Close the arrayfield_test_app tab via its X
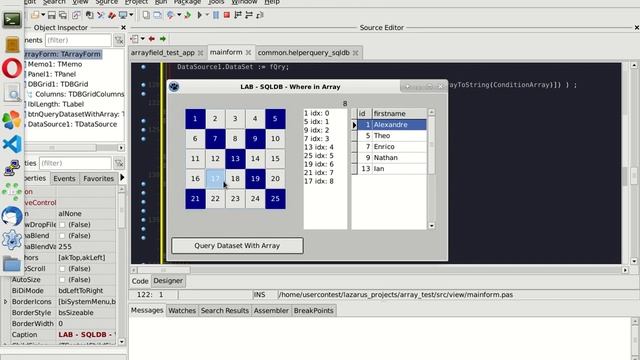This screenshot has width=640, height=360. pos(200,53)
